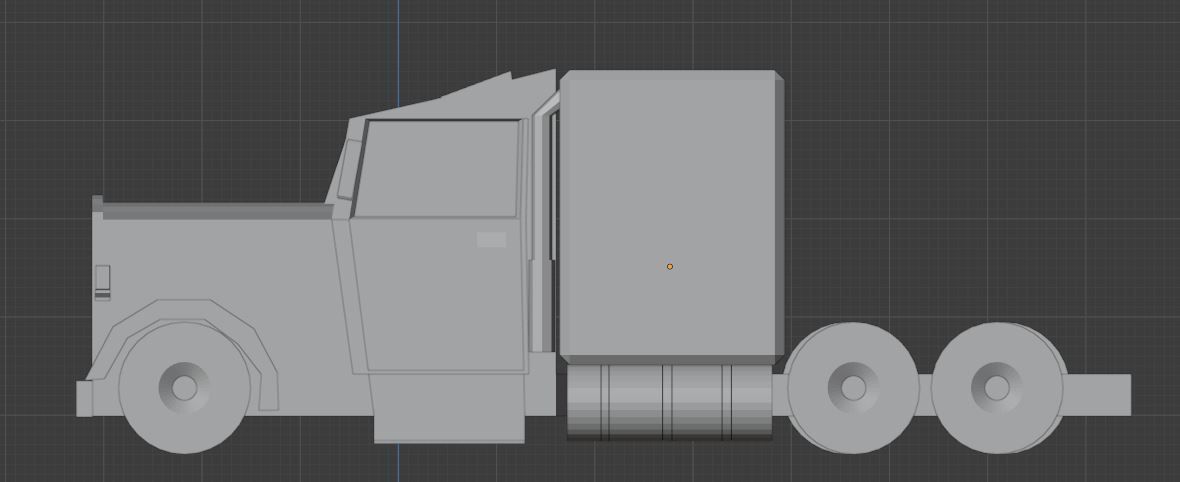Viewport: 1180px width, 482px height.
Task: Select the side marker light on hood
Action: tap(102, 283)
